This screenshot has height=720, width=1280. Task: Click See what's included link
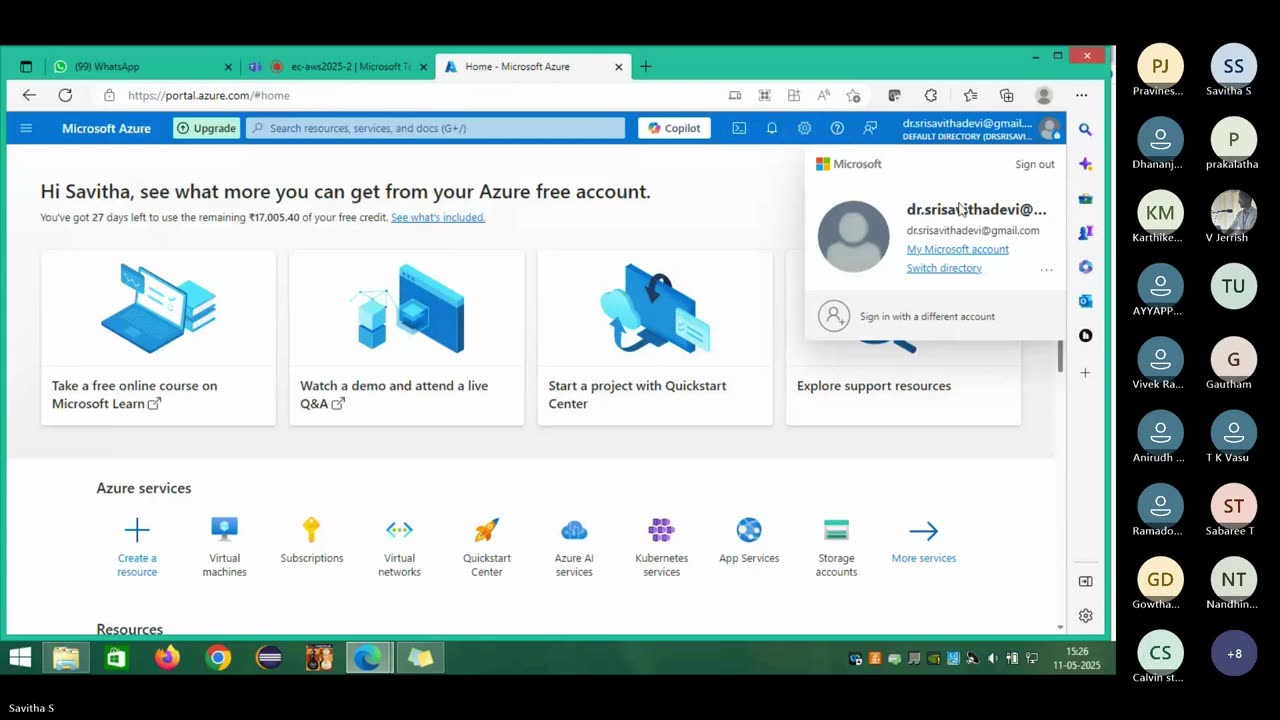tap(438, 217)
